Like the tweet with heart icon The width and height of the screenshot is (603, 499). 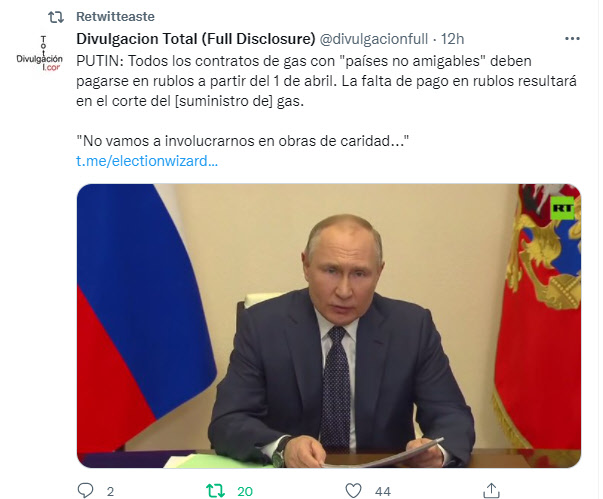353,491
